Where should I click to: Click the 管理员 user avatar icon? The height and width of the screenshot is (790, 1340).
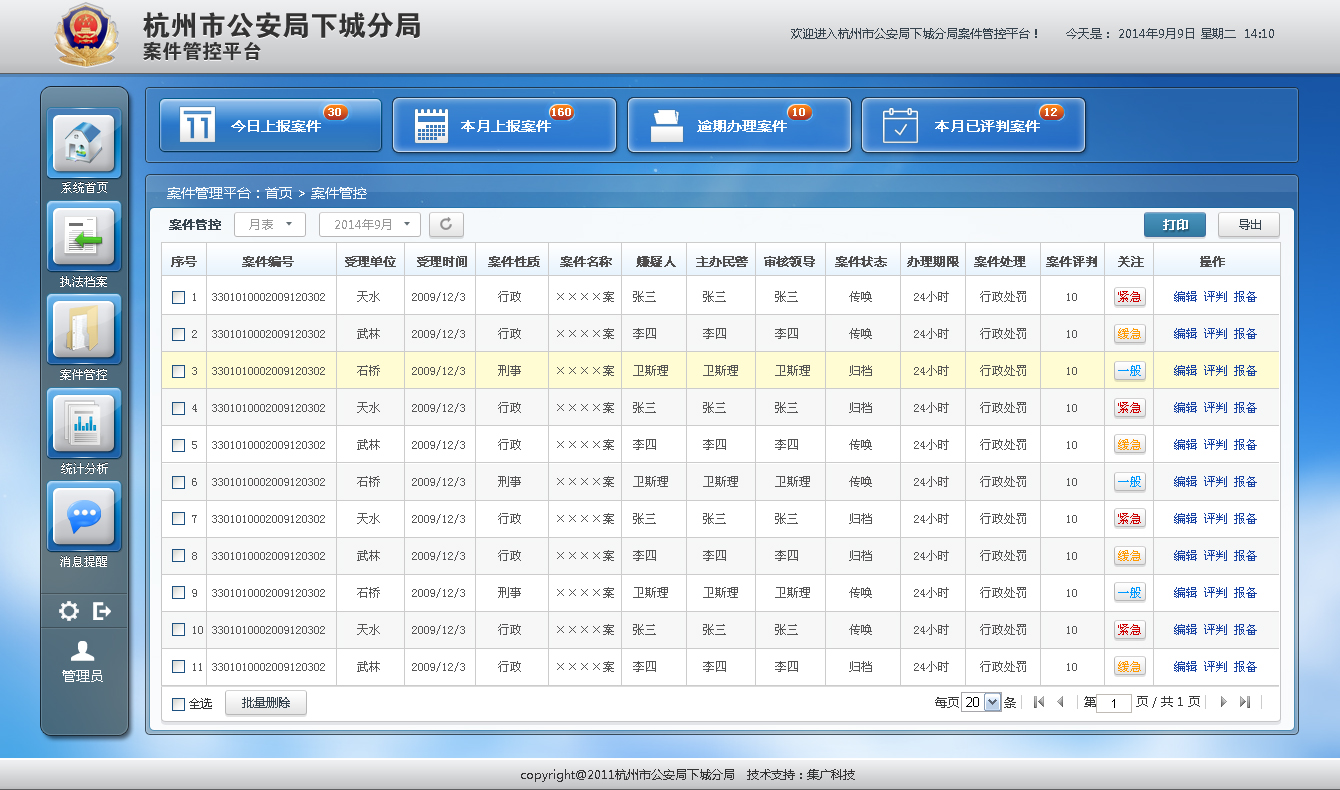coord(83,651)
